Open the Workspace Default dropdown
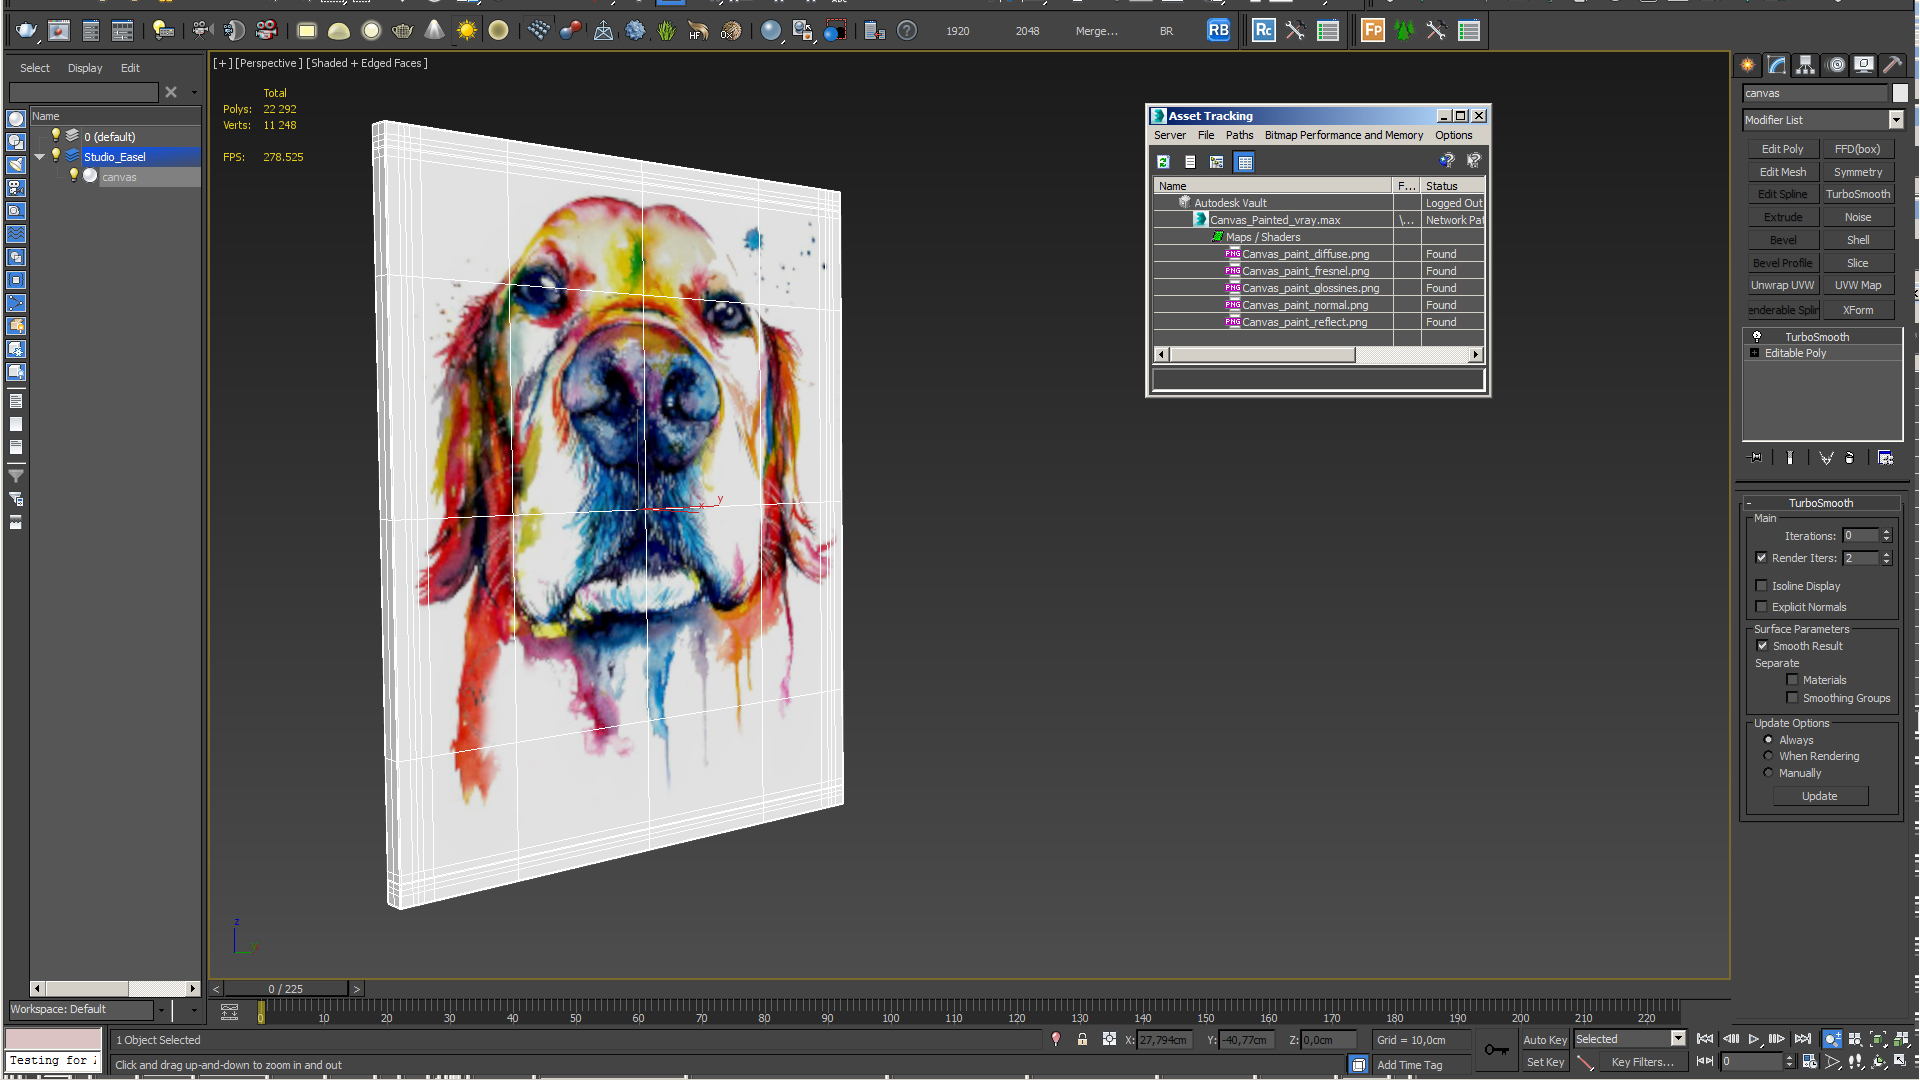Viewport: 1920px width, 1080px height. coord(160,1010)
